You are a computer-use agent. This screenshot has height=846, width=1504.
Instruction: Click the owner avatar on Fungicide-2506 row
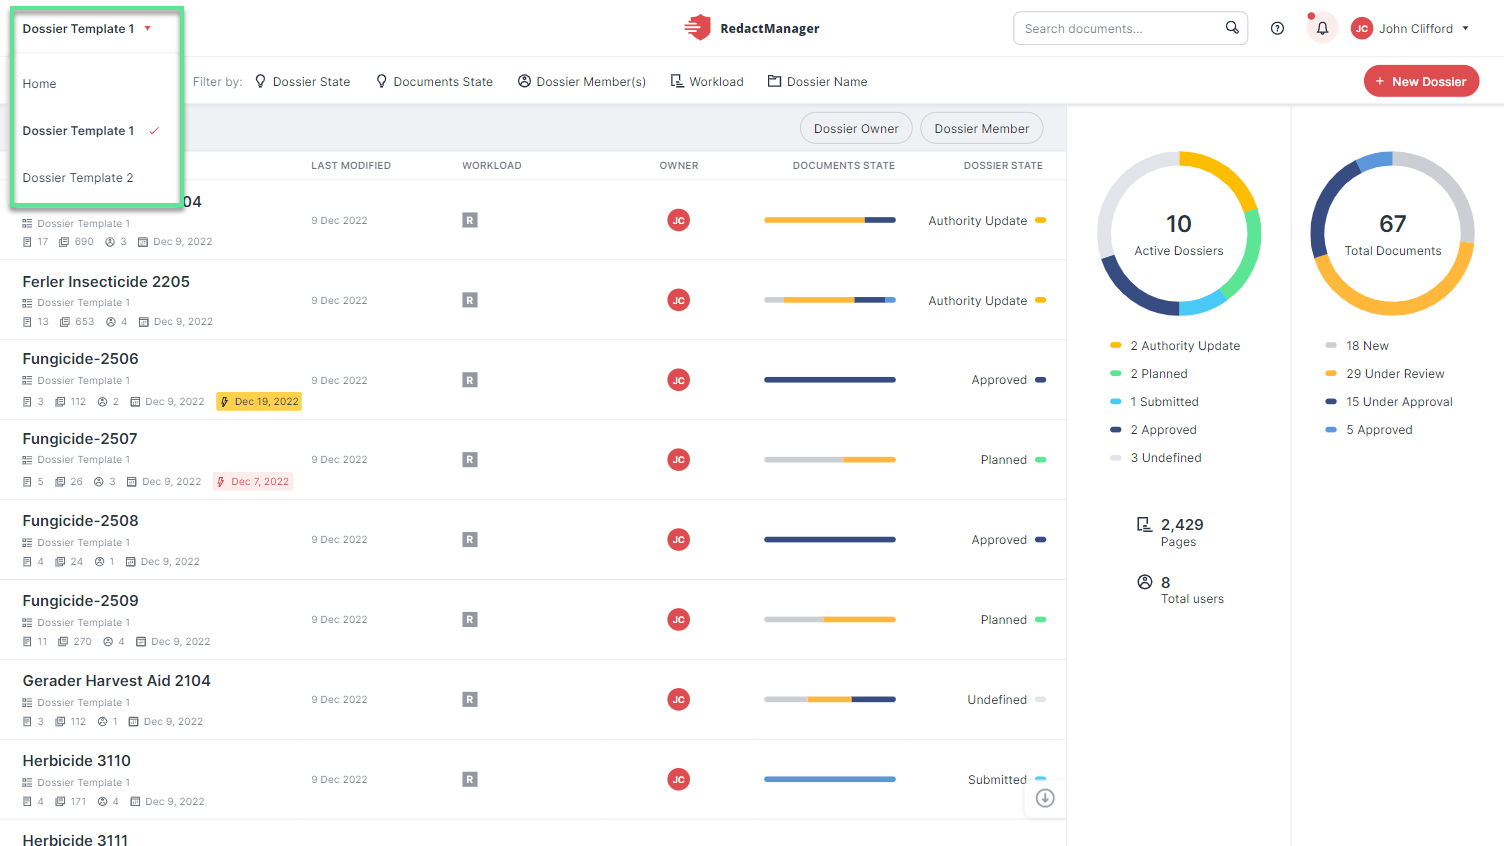[x=679, y=380]
